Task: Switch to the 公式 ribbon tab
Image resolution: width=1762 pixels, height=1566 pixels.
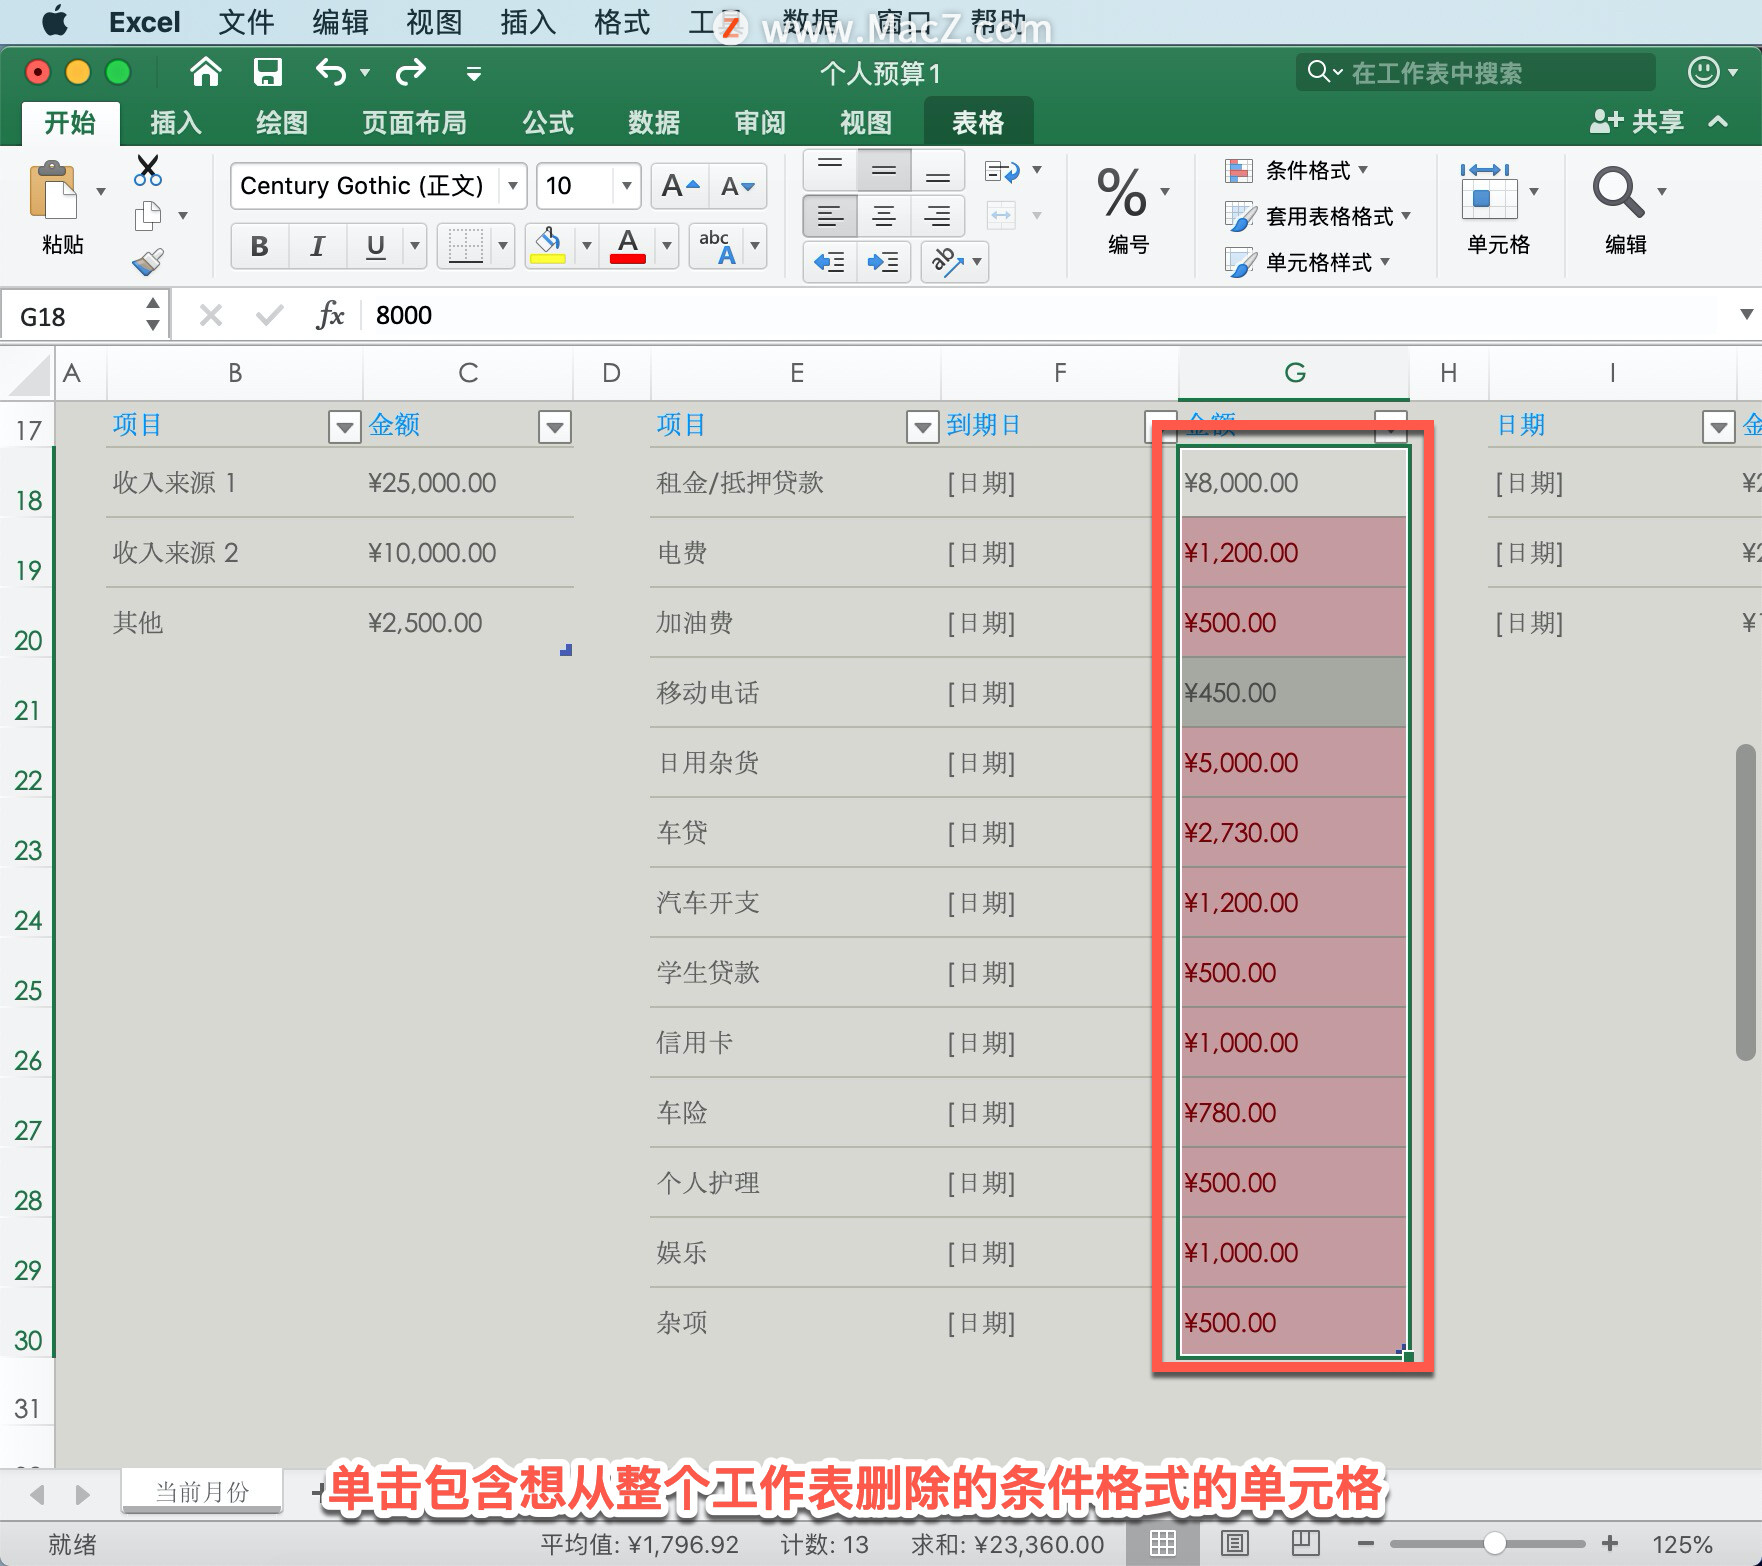Action: [x=548, y=122]
